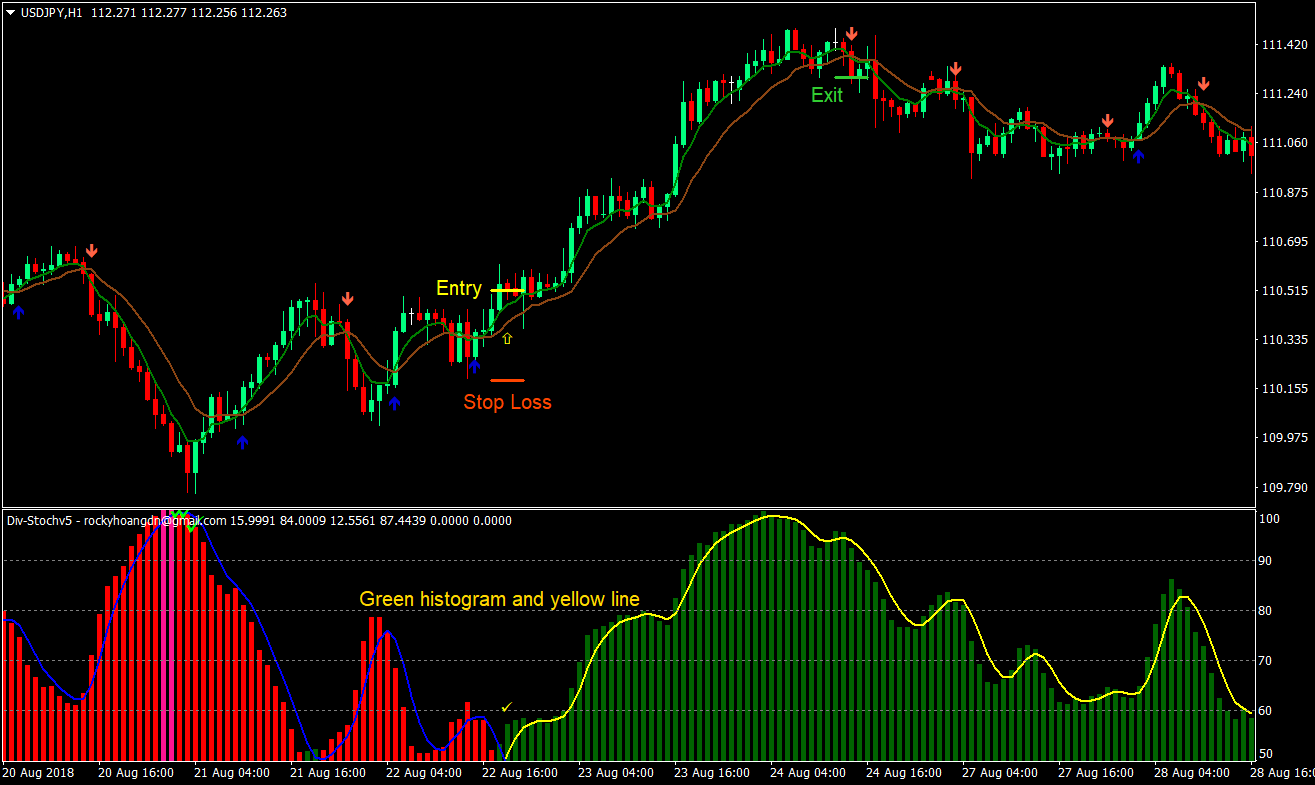
Task: Select the red down arrow near 21 Aug 16:00
Action: (x=347, y=297)
